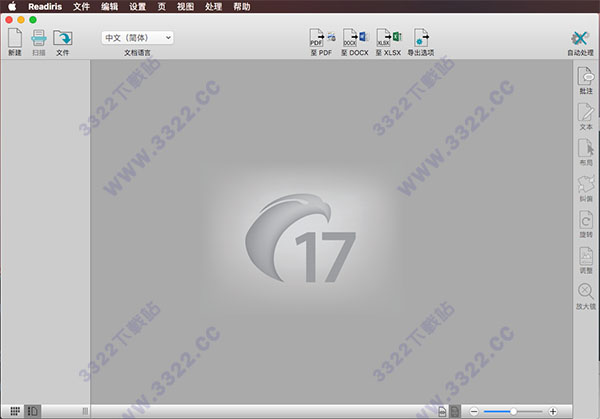The height and width of the screenshot is (419, 600).
Task: Select the 文本 text edit tool
Action: (x=585, y=112)
